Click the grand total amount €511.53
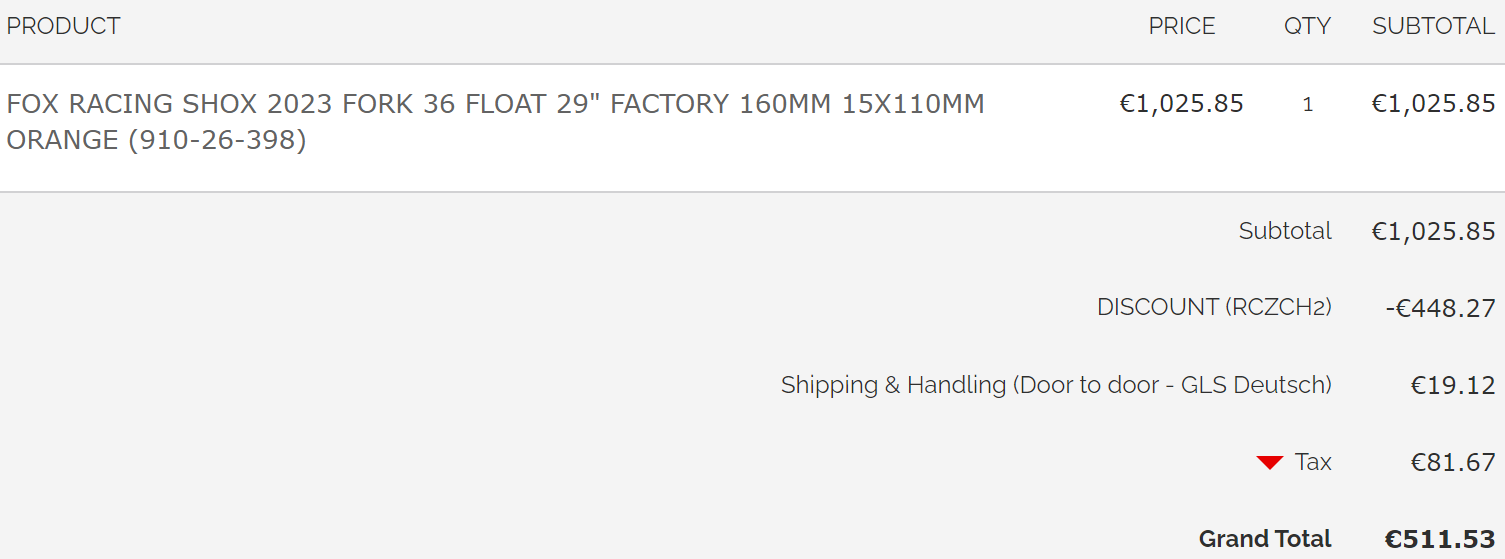Image resolution: width=1505 pixels, height=559 pixels. tap(1440, 540)
